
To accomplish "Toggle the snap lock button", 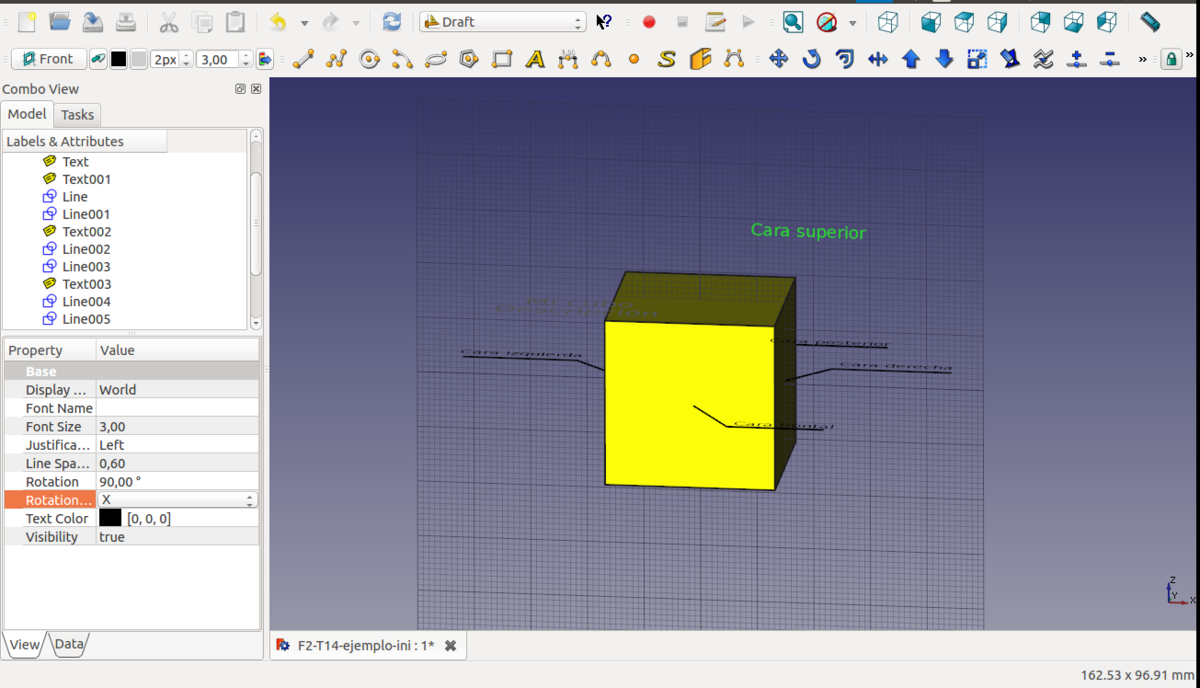I will click(x=1170, y=60).
